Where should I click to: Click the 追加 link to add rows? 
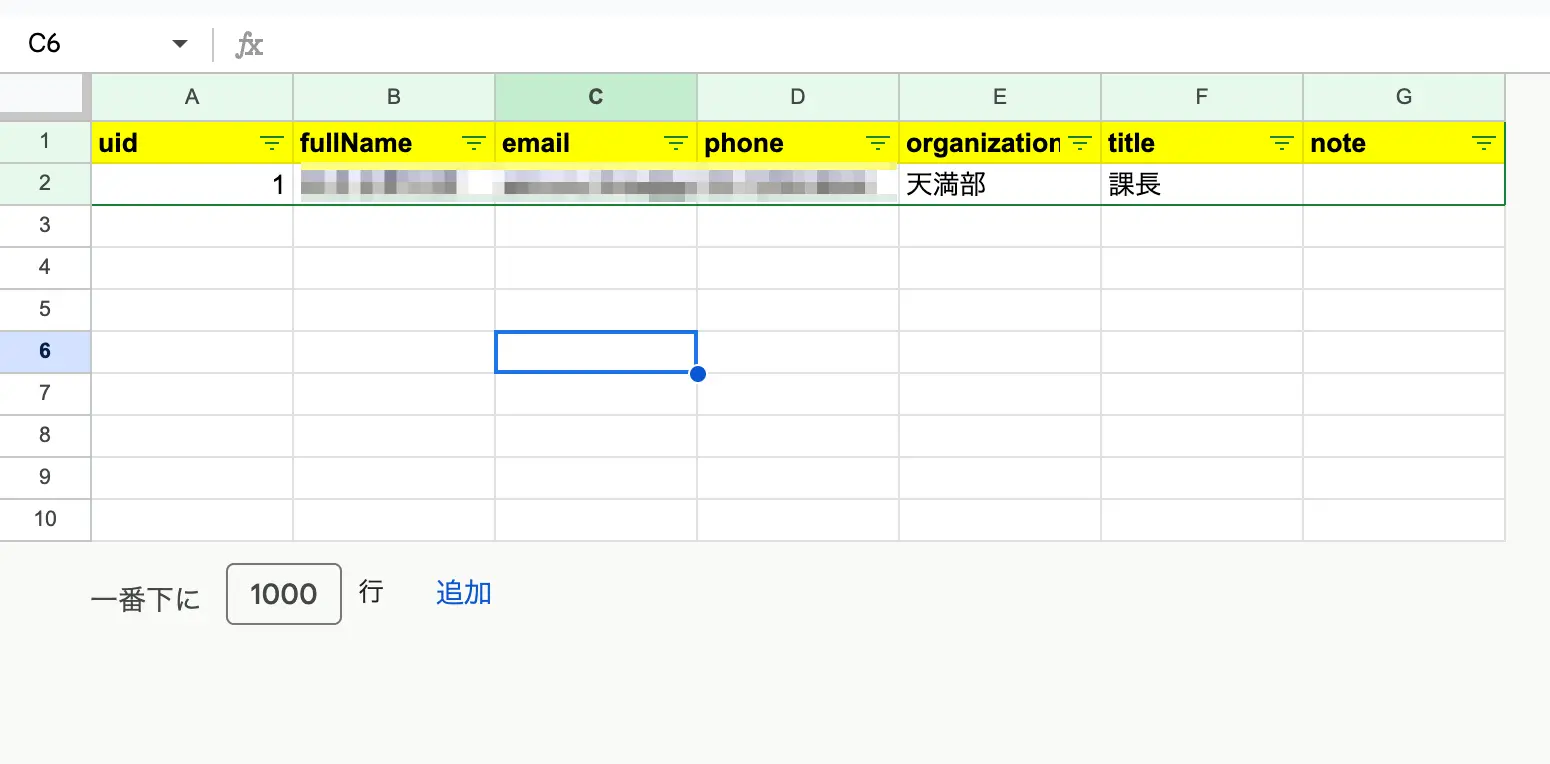pos(463,593)
